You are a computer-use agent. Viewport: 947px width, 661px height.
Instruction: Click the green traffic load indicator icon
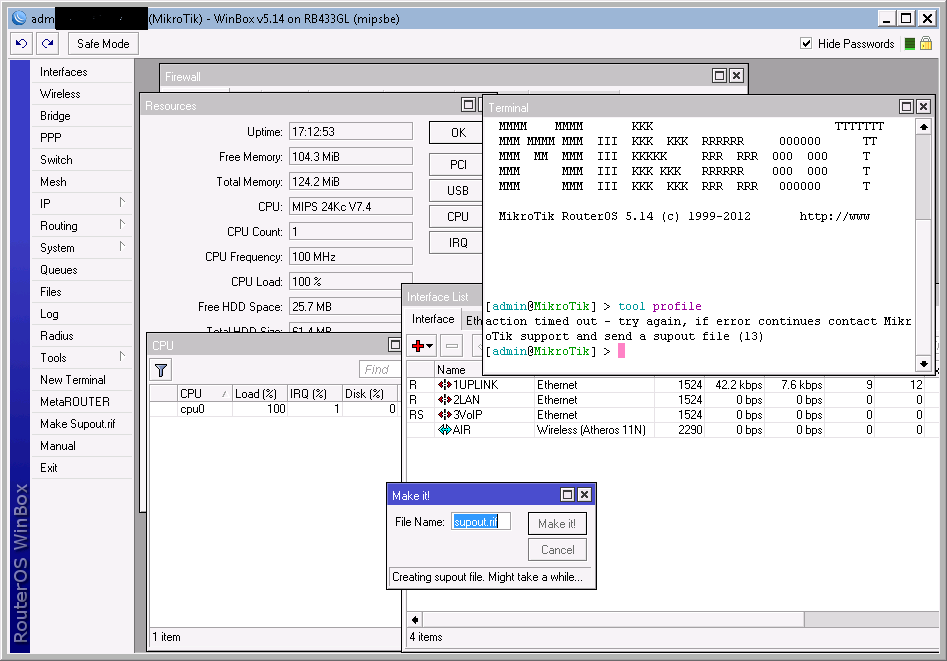click(909, 44)
